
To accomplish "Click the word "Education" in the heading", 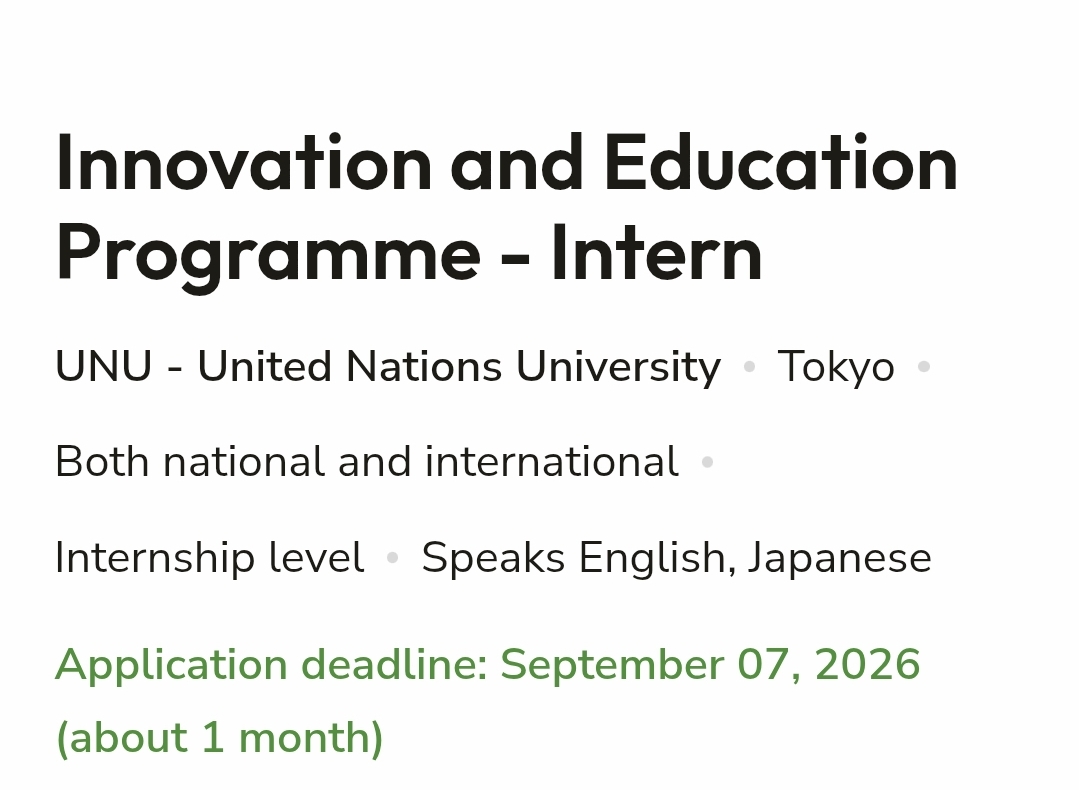I will click(x=781, y=164).
